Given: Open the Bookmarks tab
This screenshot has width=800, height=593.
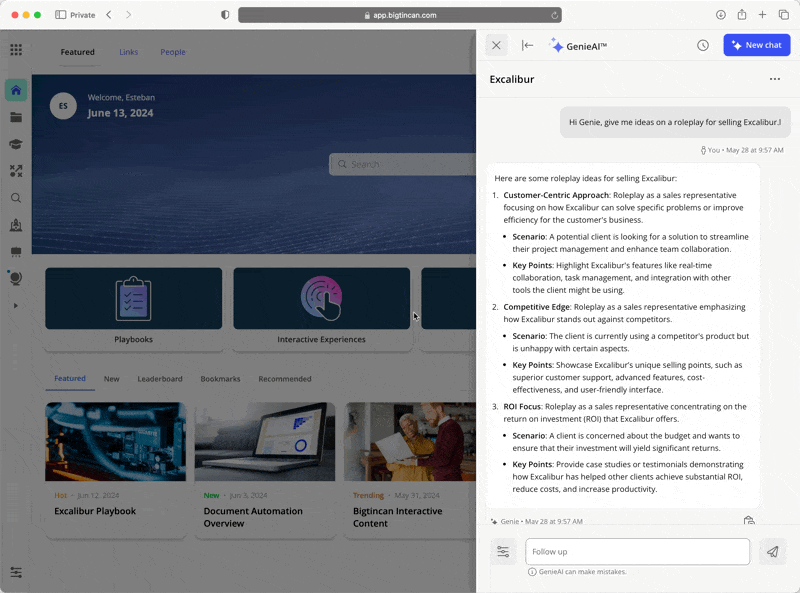Looking at the screenshot, I should point(220,379).
